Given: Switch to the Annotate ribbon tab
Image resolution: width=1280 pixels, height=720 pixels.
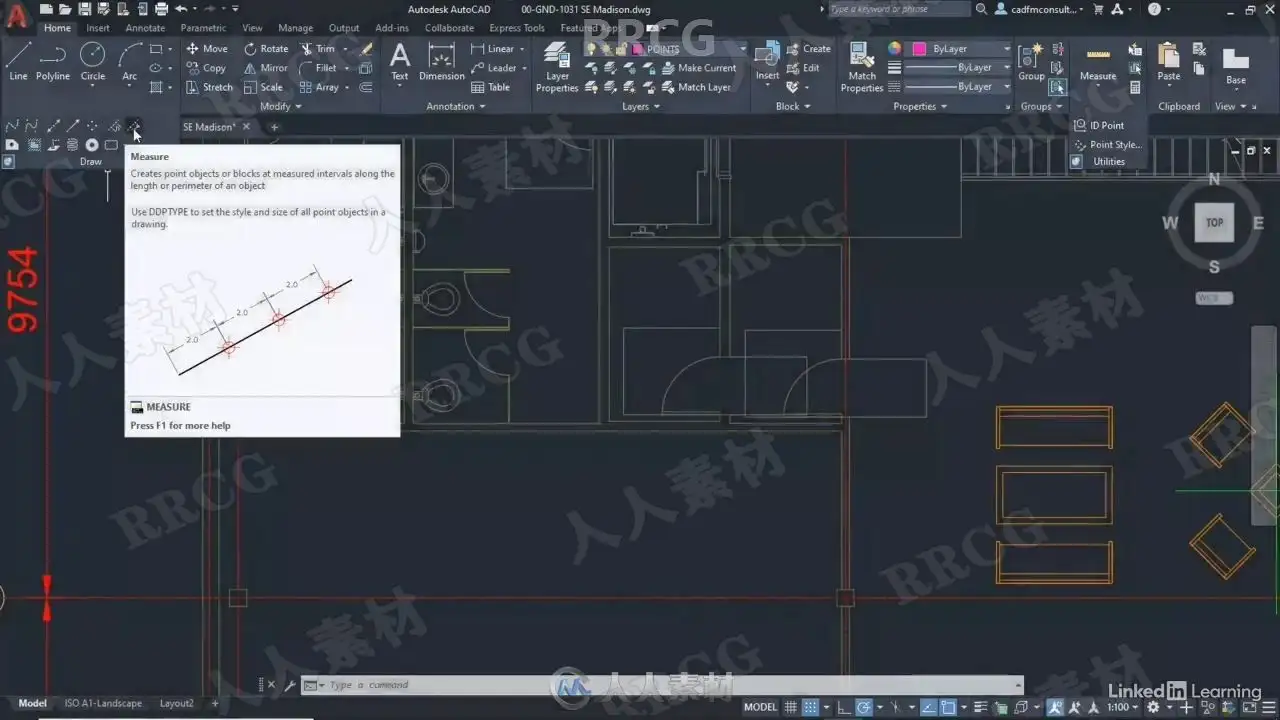Looking at the screenshot, I should (145, 28).
